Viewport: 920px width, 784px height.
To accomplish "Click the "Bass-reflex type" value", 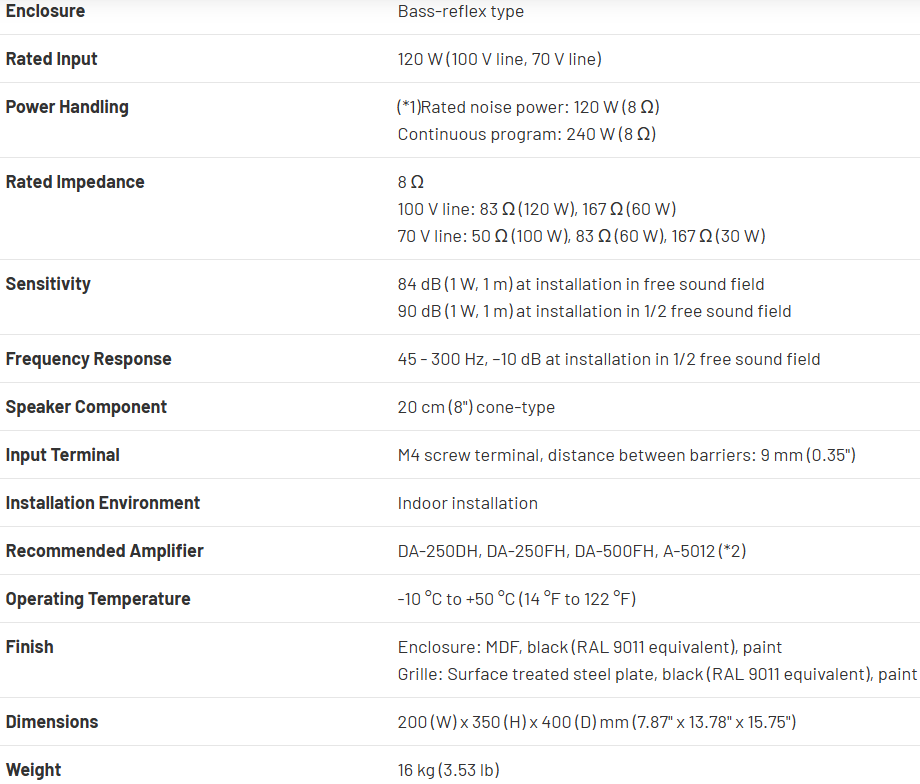I will pyautogui.click(x=460, y=12).
